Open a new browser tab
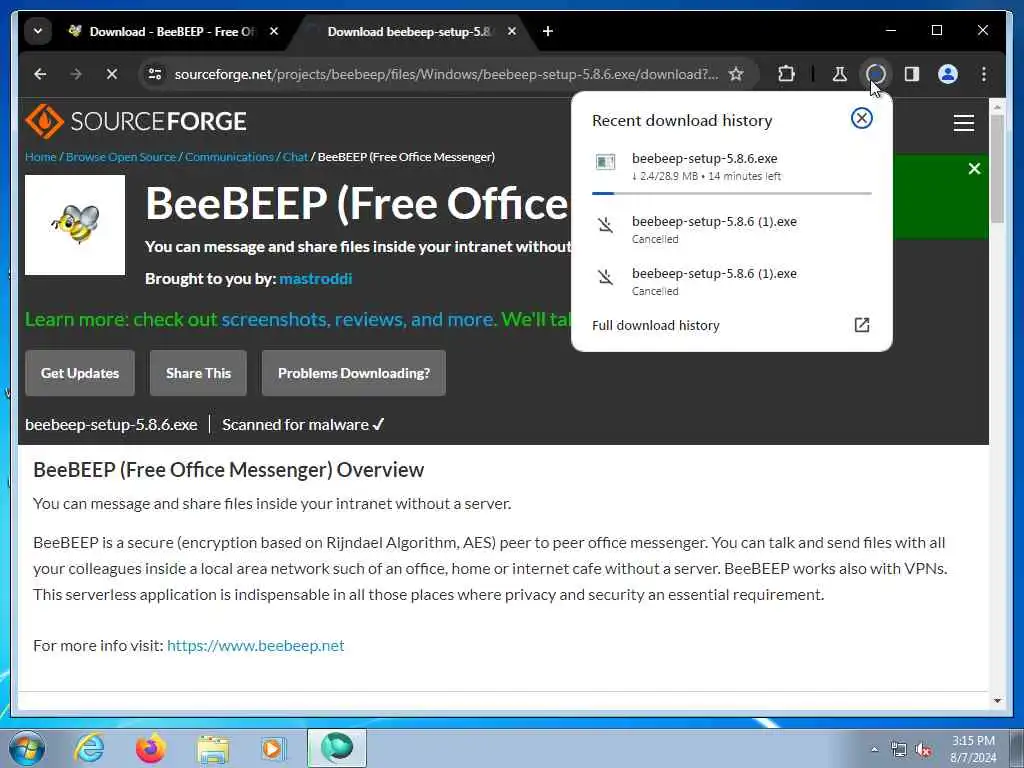Image resolution: width=1024 pixels, height=768 pixels. click(x=548, y=31)
